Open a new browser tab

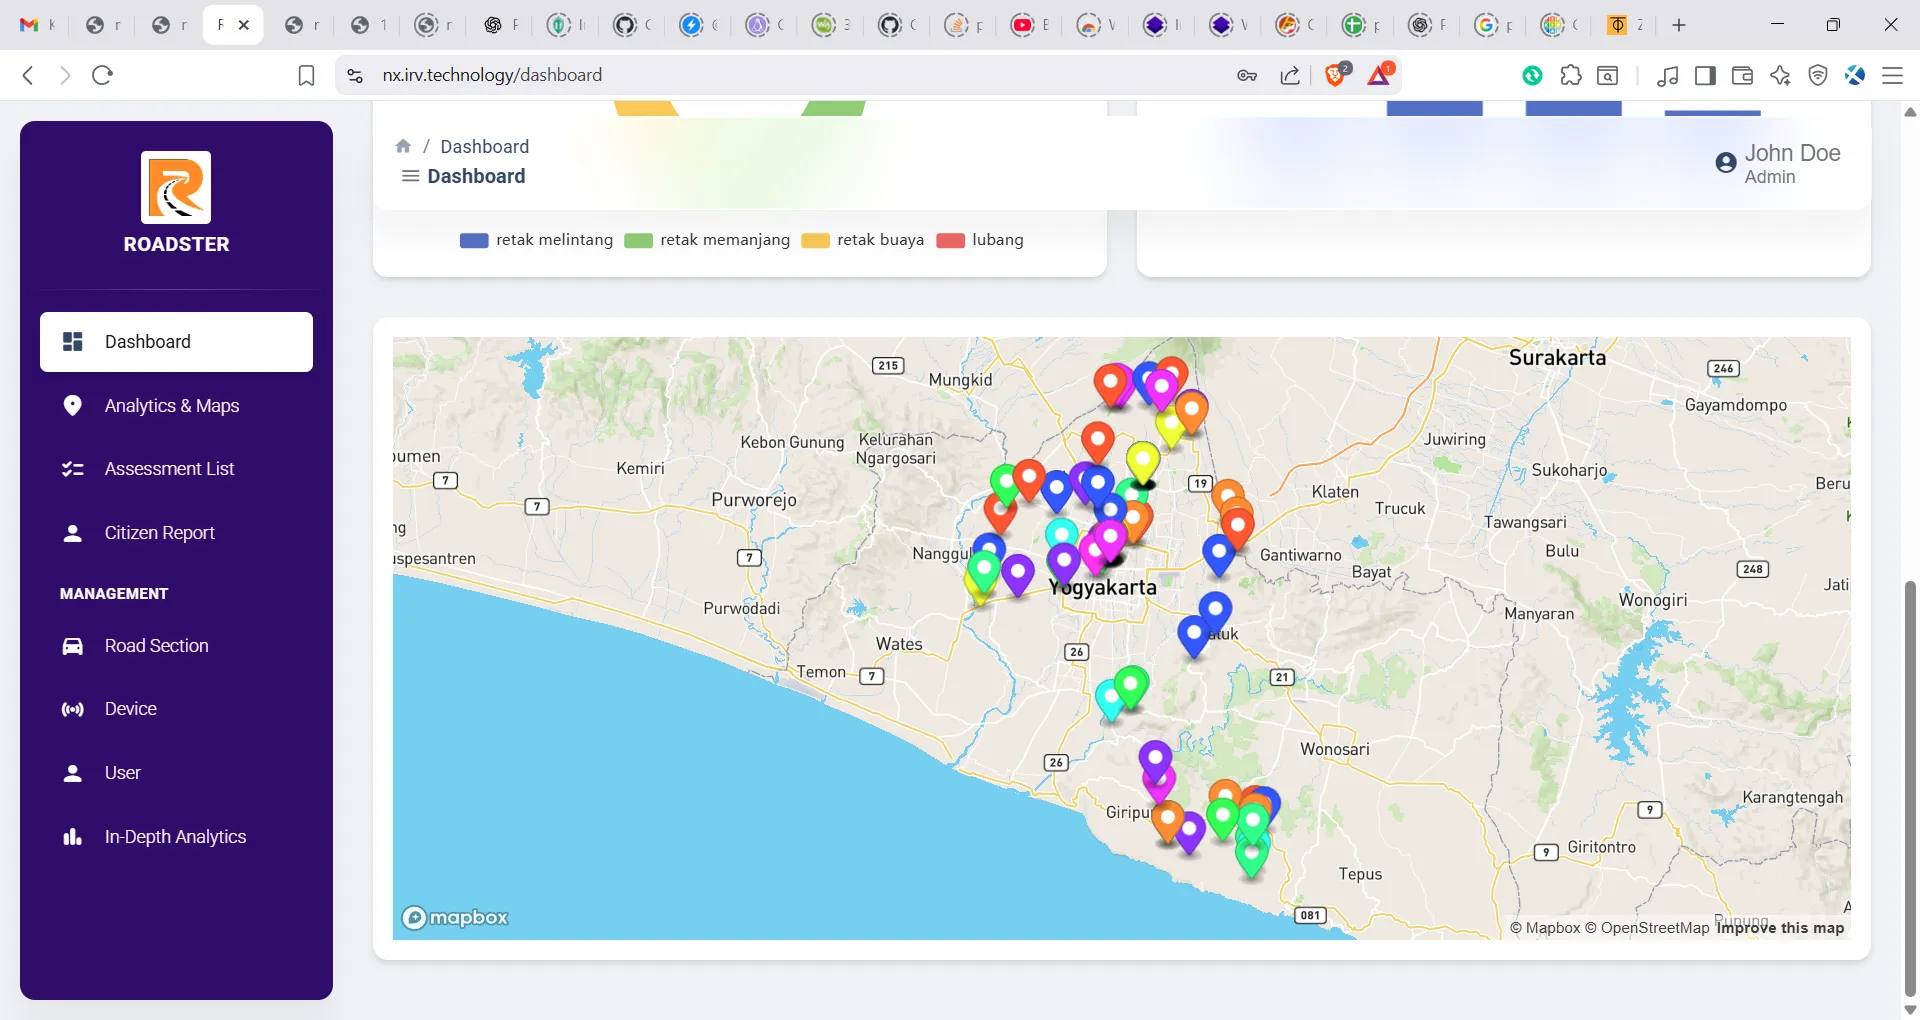pos(1679,25)
